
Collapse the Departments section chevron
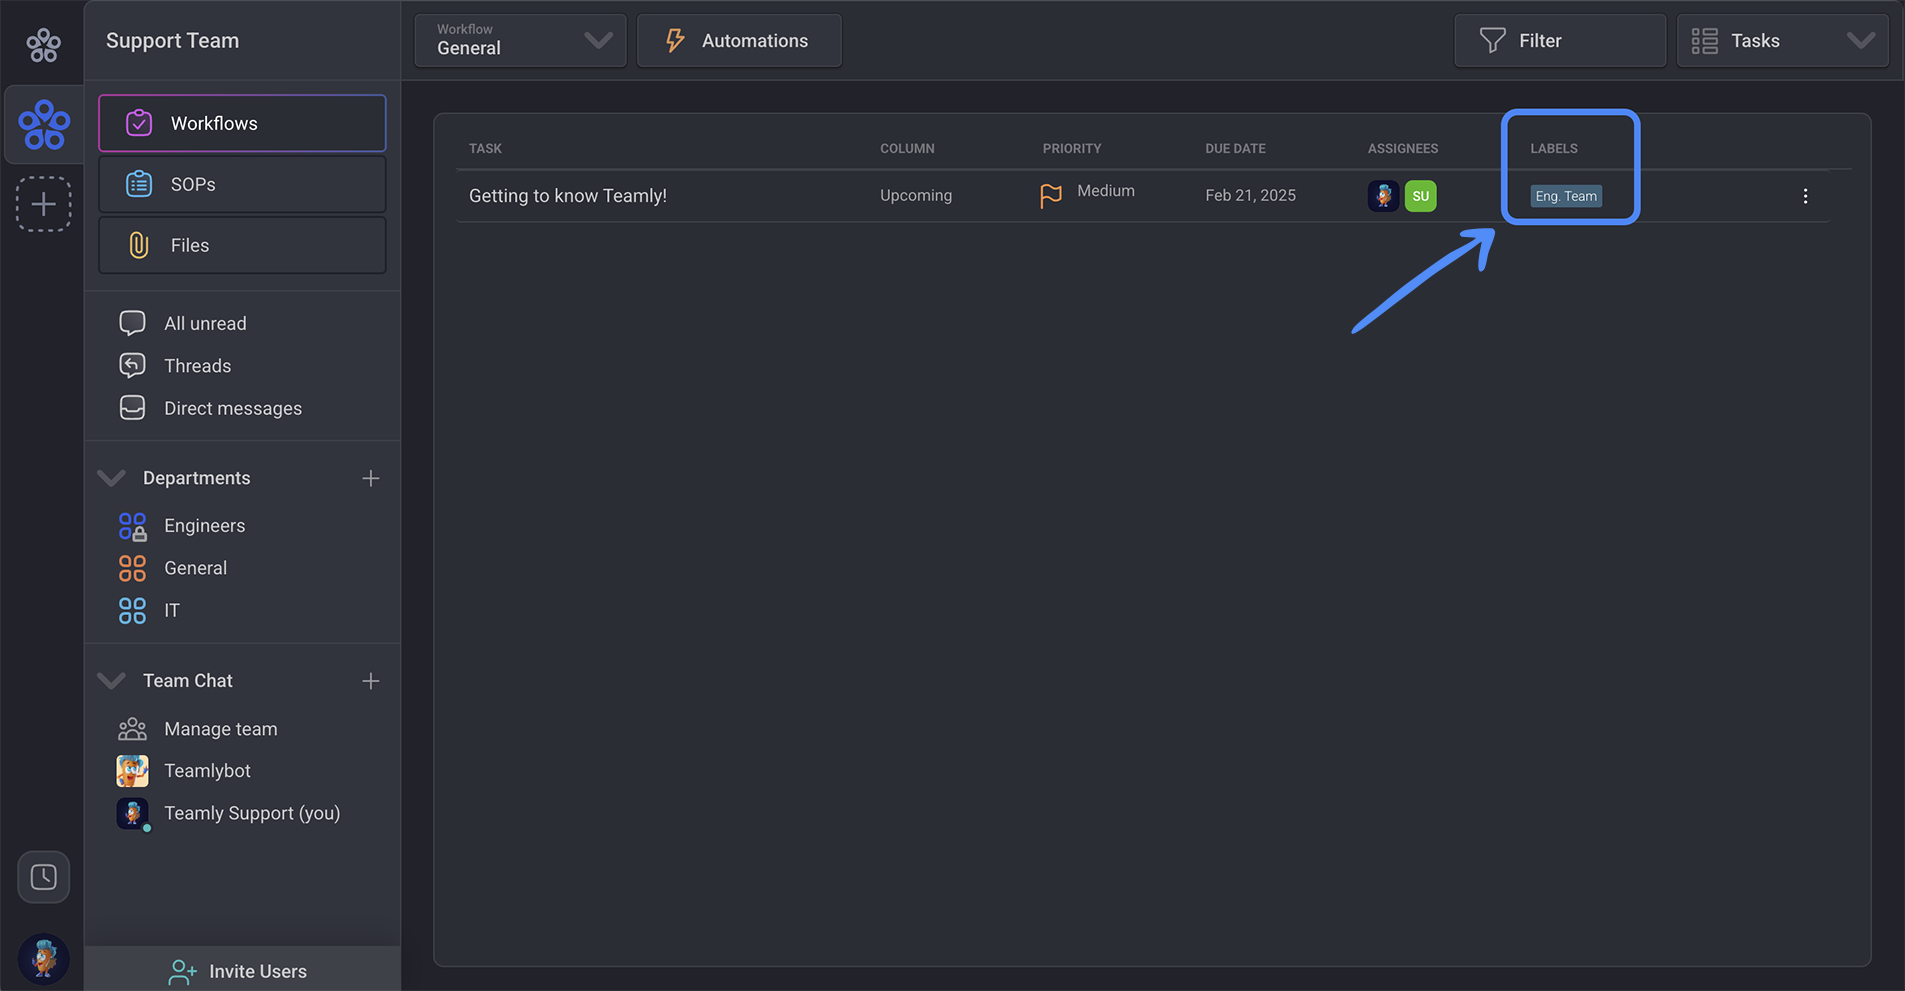111,478
